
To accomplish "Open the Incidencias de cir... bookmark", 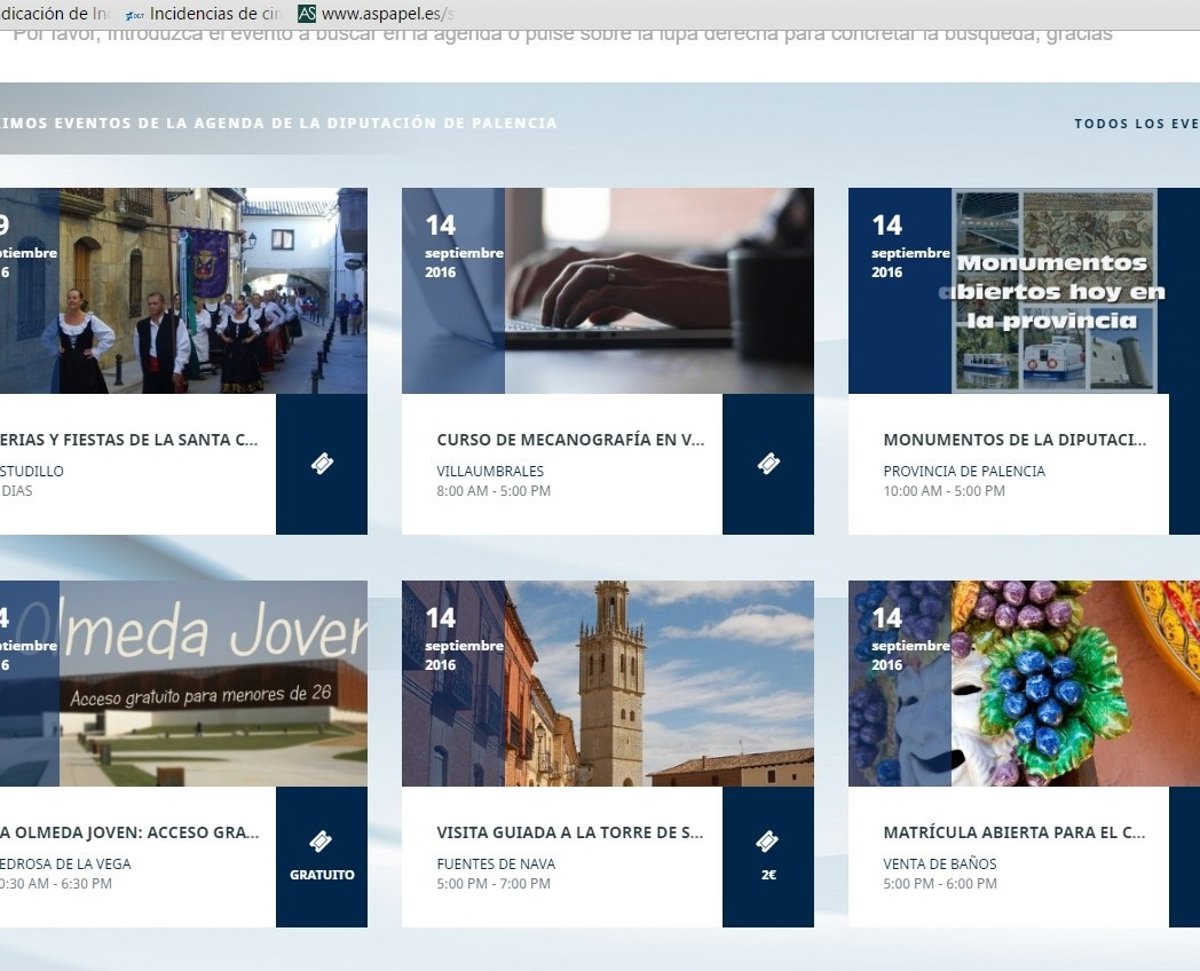I will 215,14.
